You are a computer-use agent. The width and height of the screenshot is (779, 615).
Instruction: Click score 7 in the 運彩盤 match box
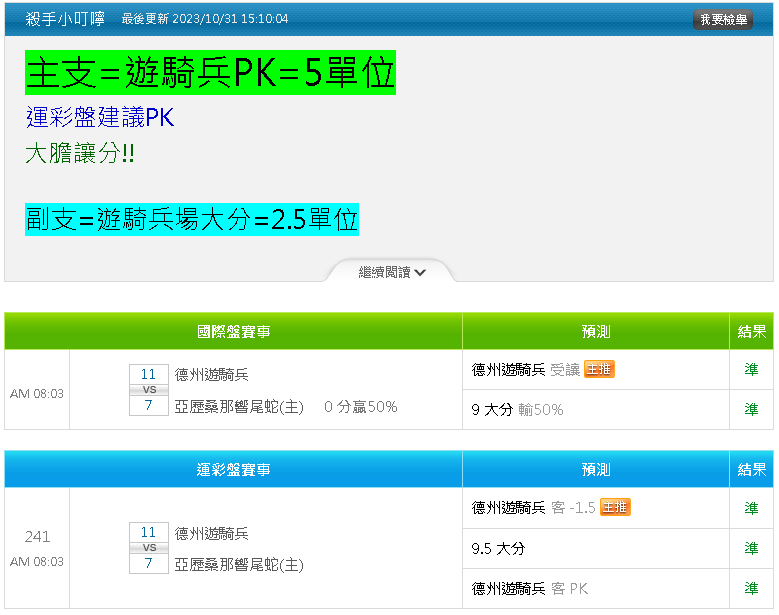pos(149,563)
